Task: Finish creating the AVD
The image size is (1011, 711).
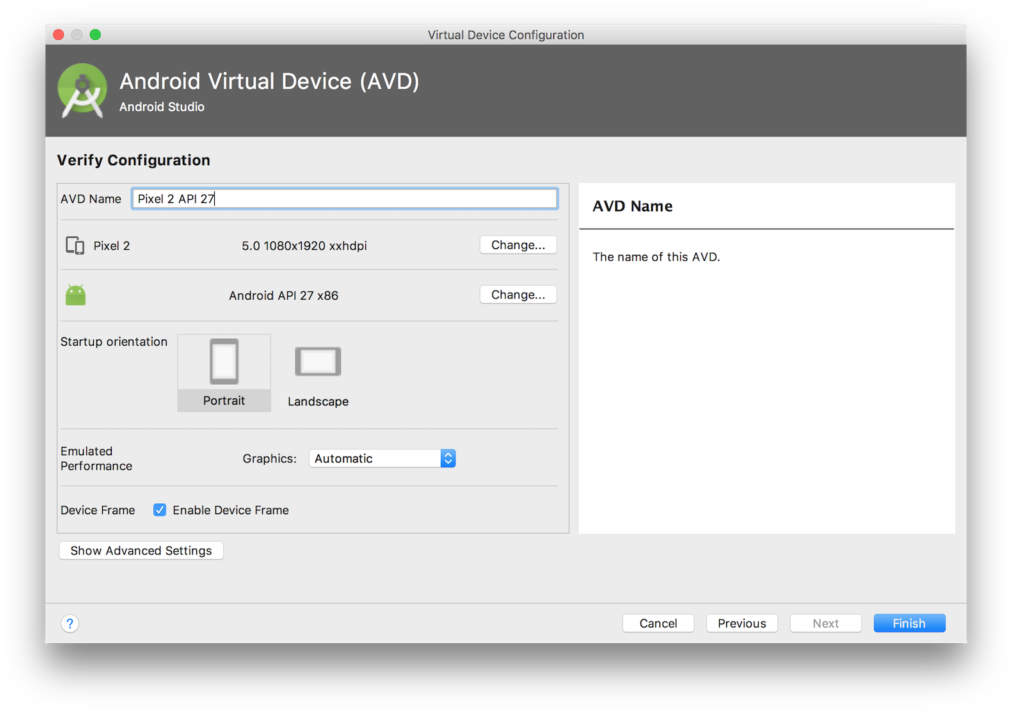Action: coord(908,622)
